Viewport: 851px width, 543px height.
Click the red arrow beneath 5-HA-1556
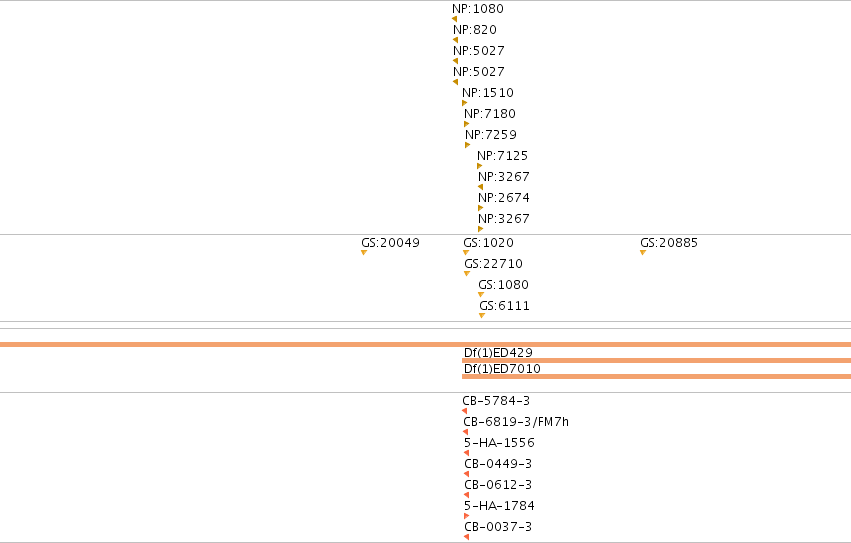click(x=466, y=453)
